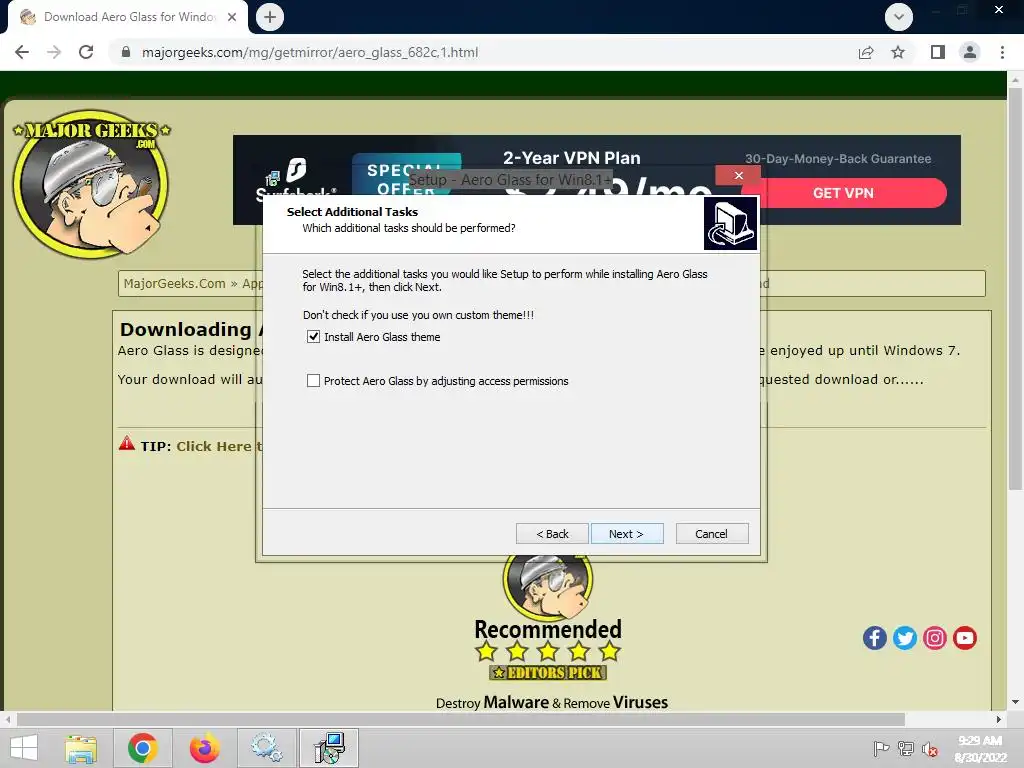Click the site lock icon in address bar
This screenshot has width=1024, height=768.
(x=126, y=52)
